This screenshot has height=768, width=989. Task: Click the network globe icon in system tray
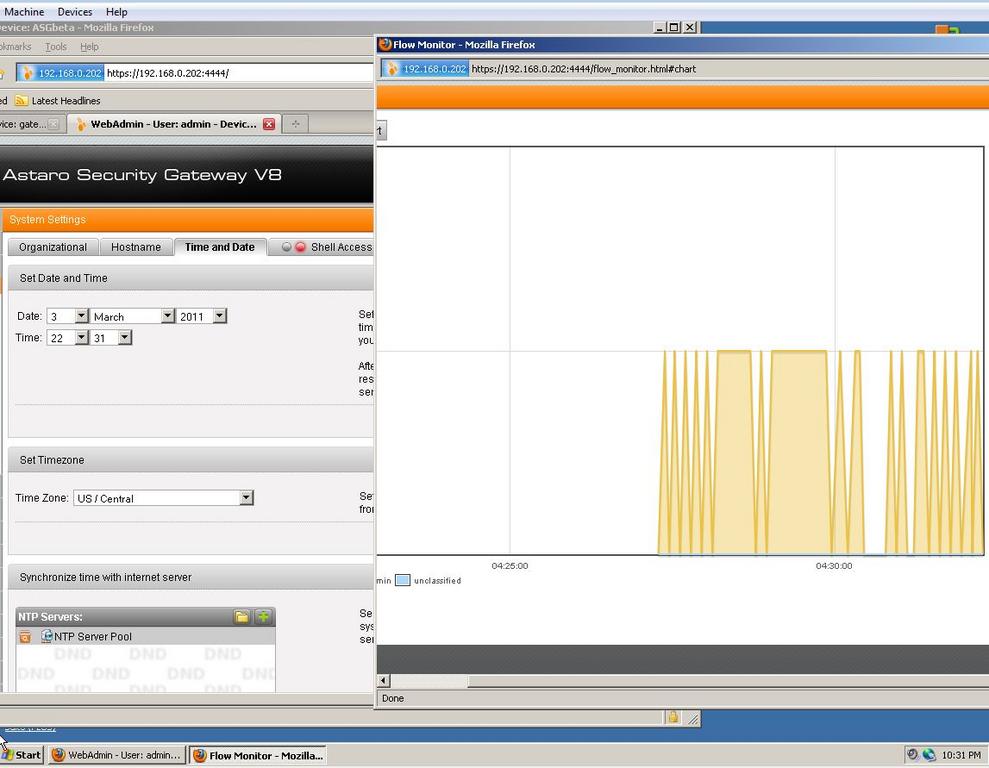(929, 755)
